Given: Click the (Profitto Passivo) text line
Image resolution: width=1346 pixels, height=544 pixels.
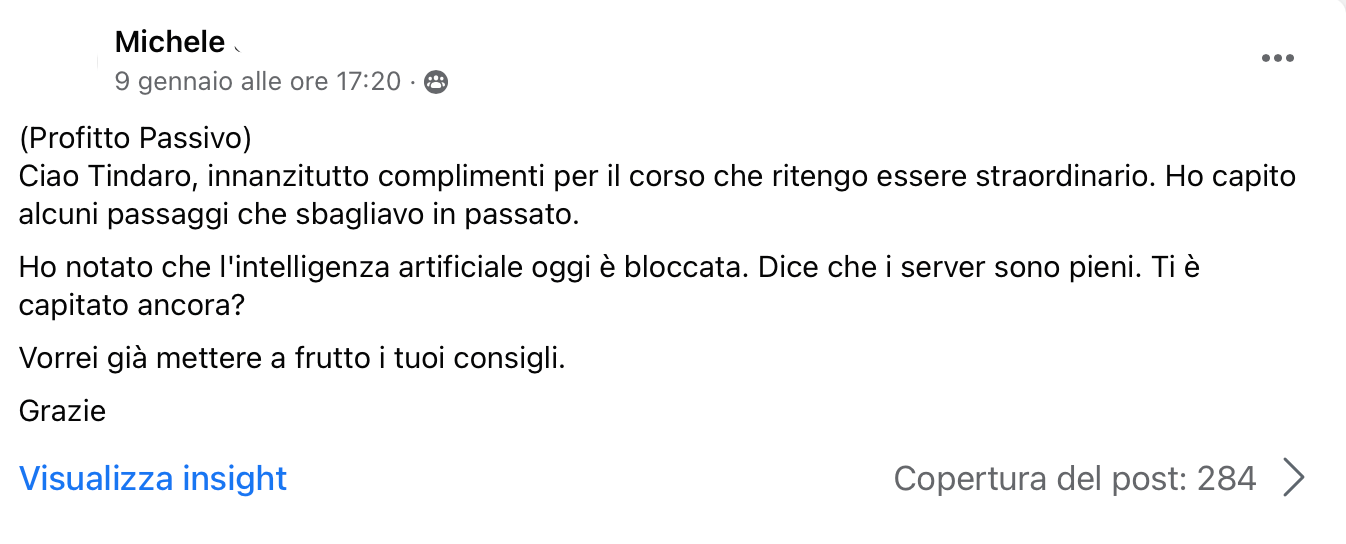Looking at the screenshot, I should 135,139.
